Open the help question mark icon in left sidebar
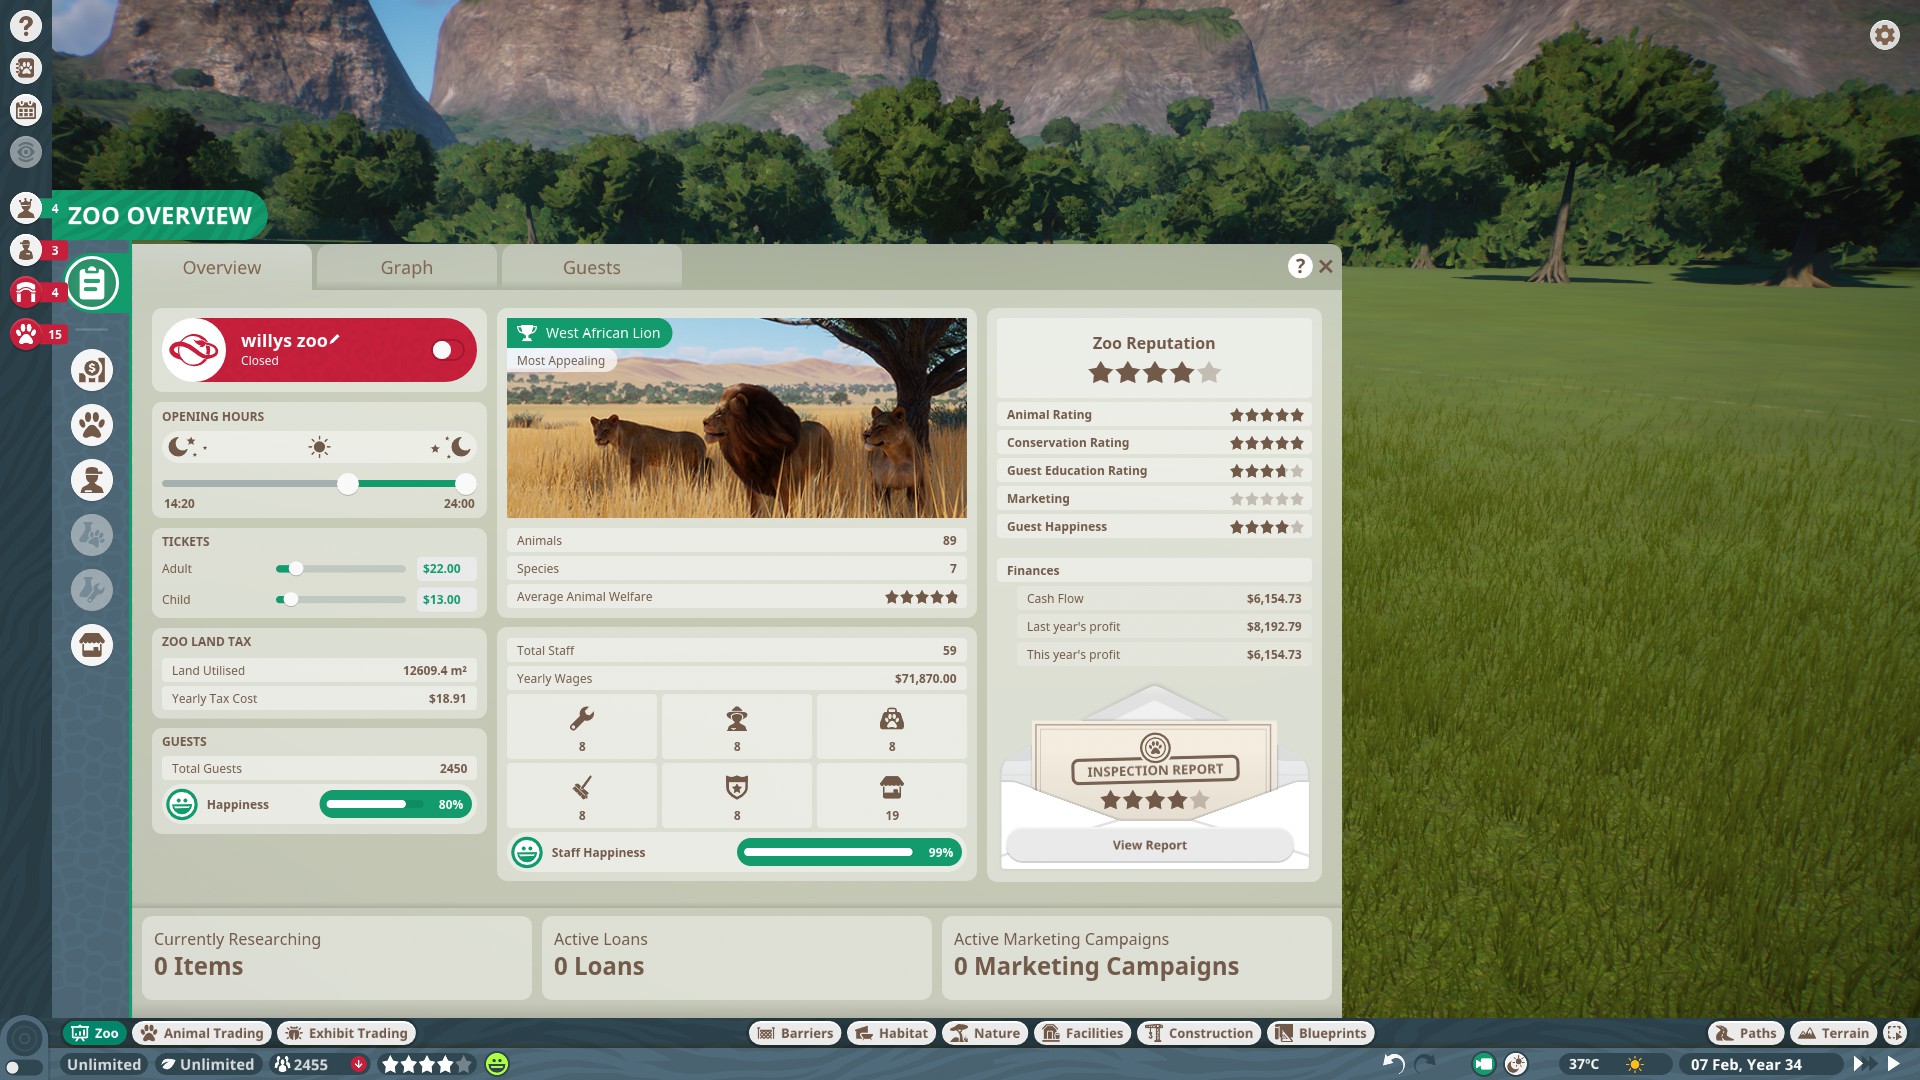This screenshot has height=1080, width=1920. coord(26,26)
